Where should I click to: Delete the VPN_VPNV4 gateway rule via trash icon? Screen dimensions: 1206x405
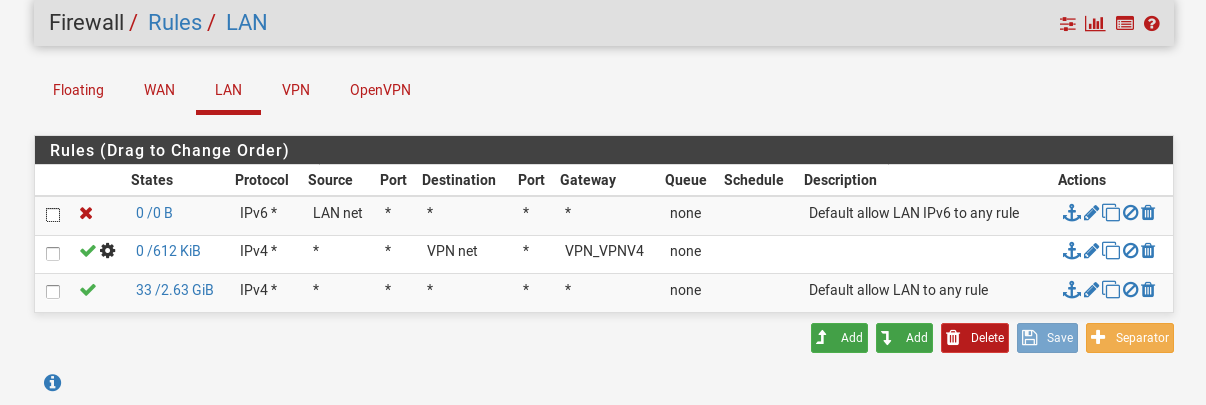point(1148,251)
